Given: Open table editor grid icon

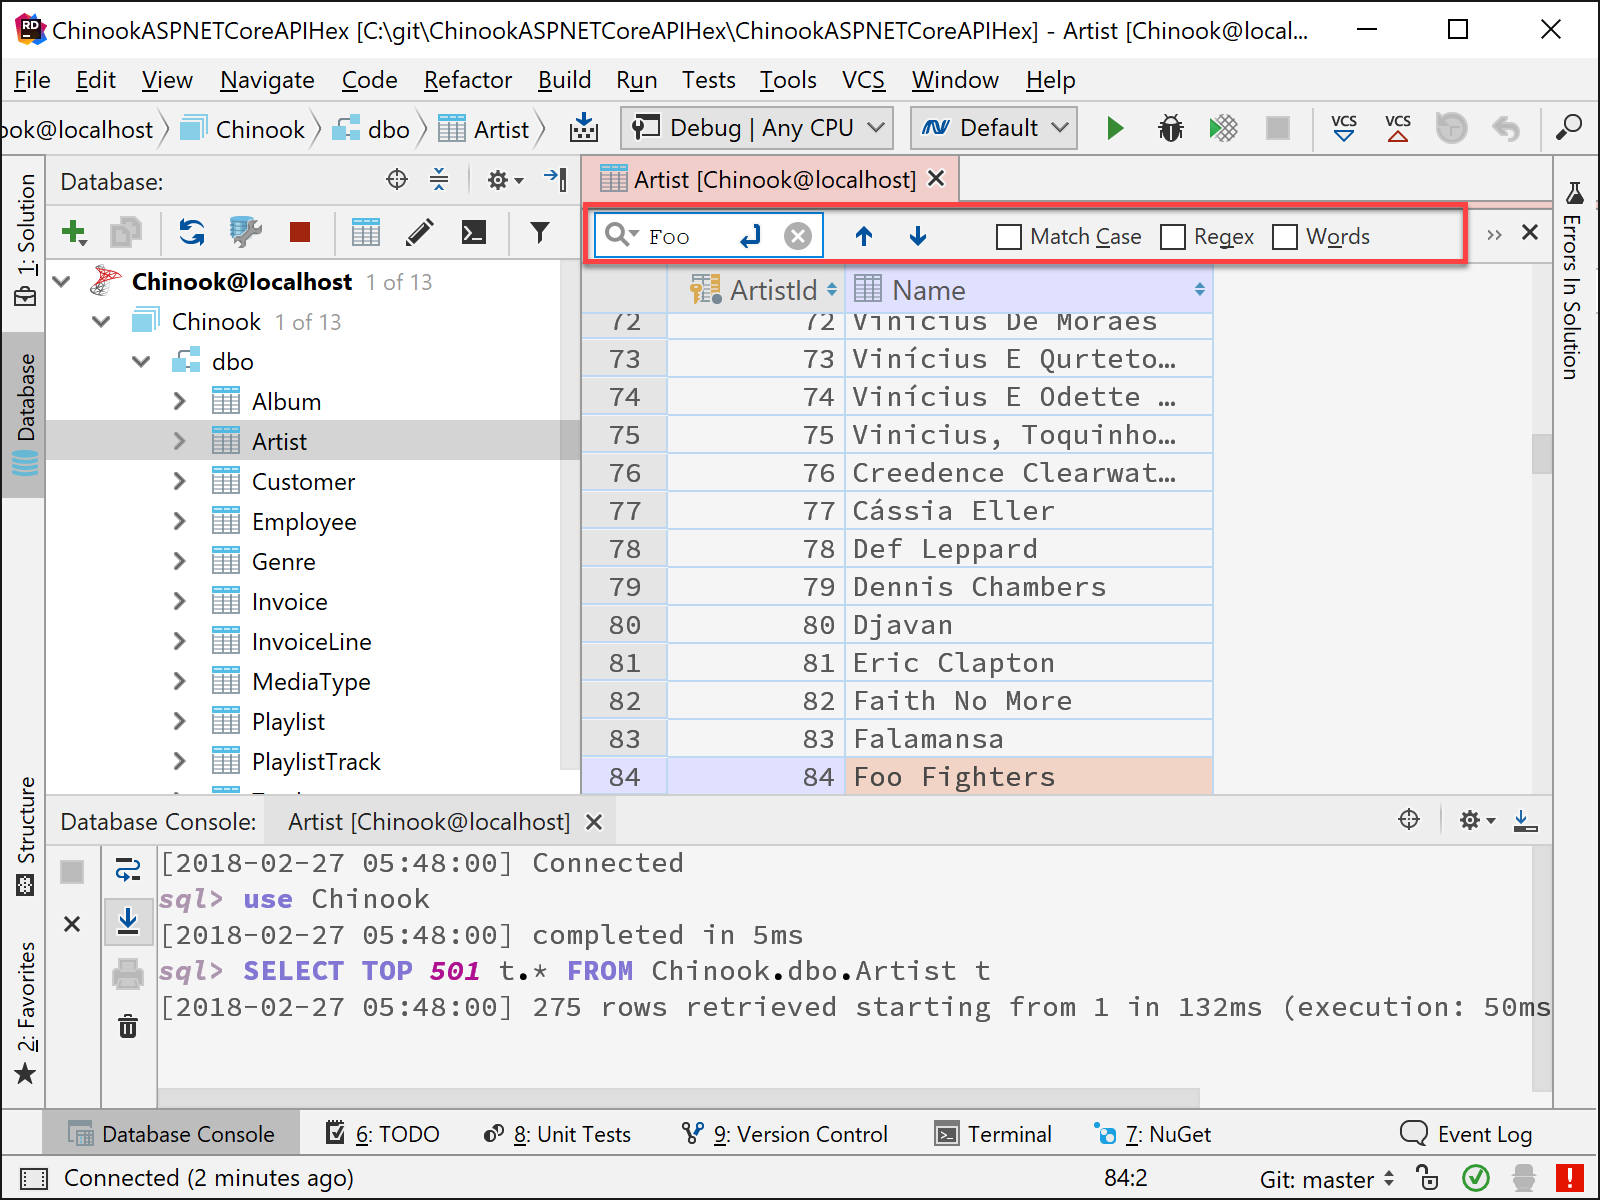Looking at the screenshot, I should coord(366,233).
